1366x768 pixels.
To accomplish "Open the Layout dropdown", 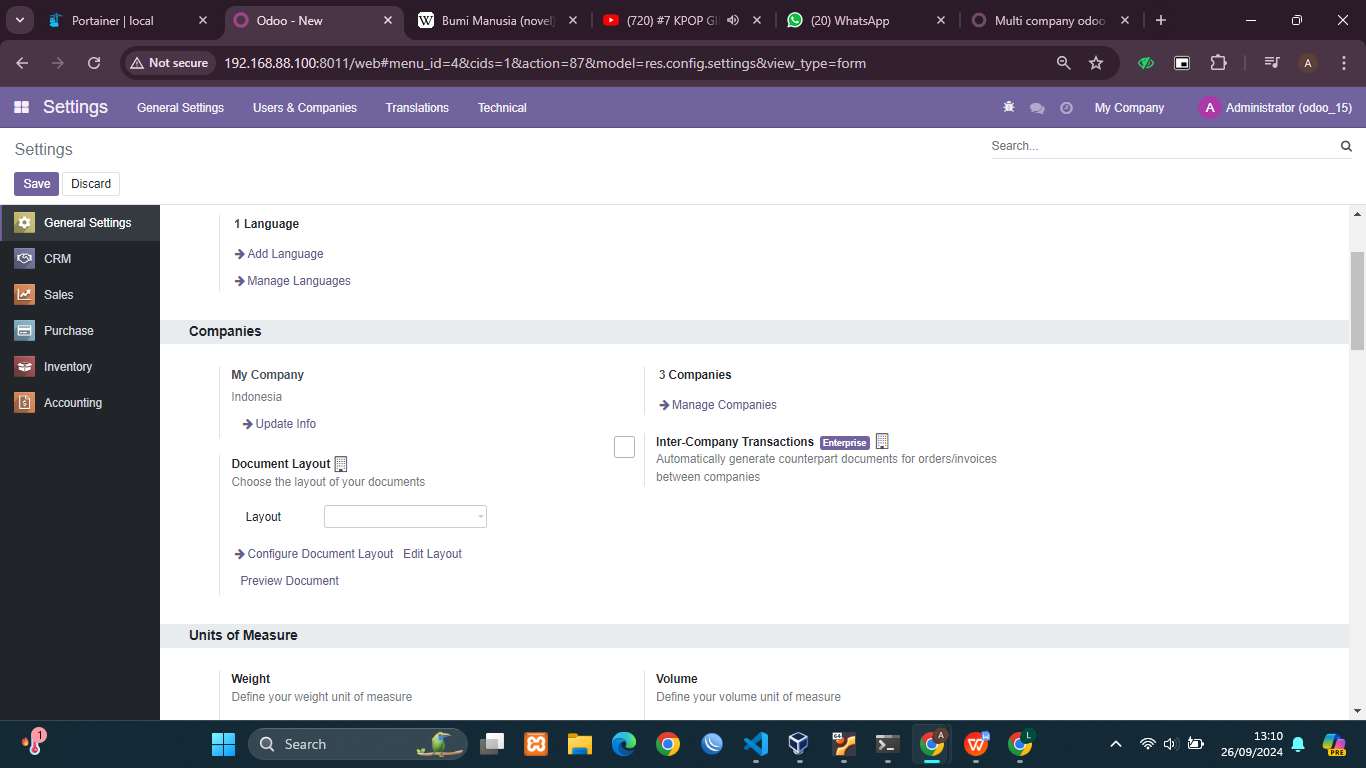I will [x=405, y=517].
